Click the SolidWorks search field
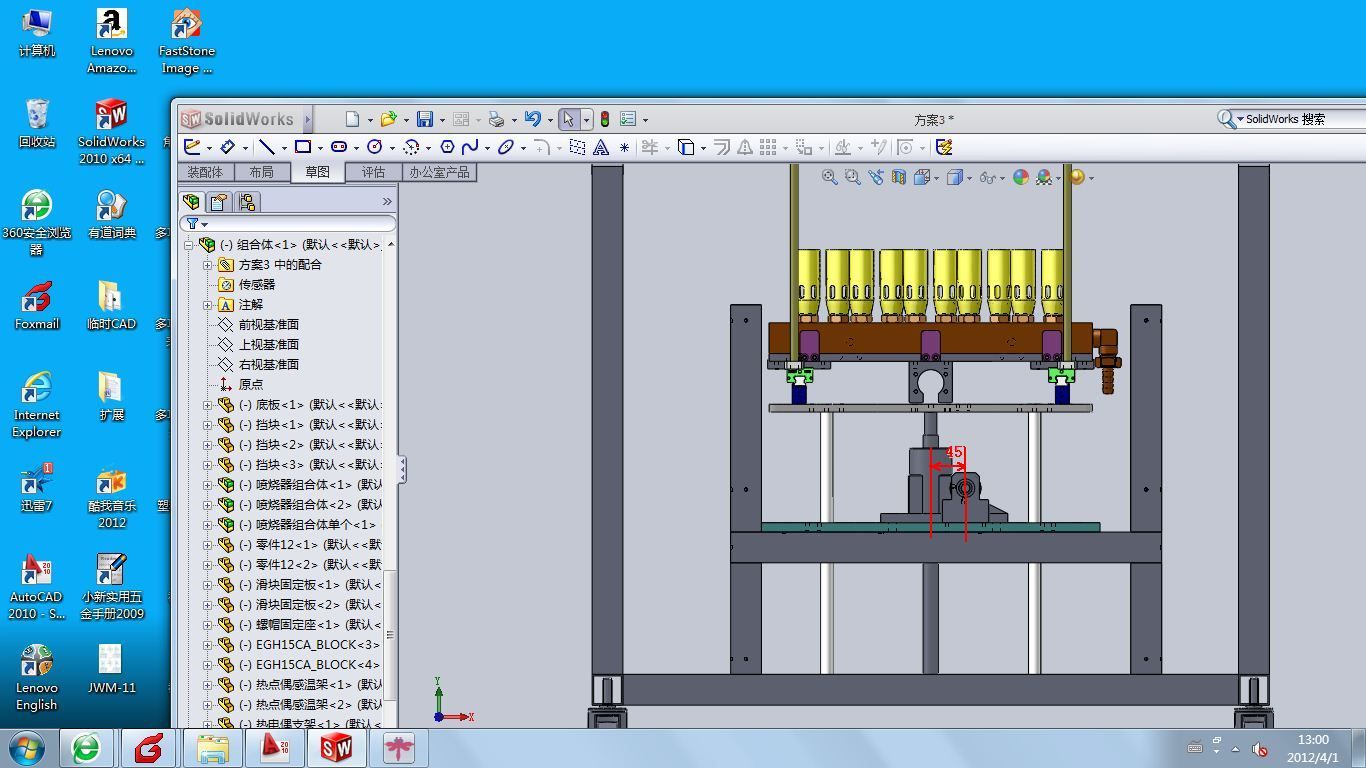 click(x=1300, y=119)
